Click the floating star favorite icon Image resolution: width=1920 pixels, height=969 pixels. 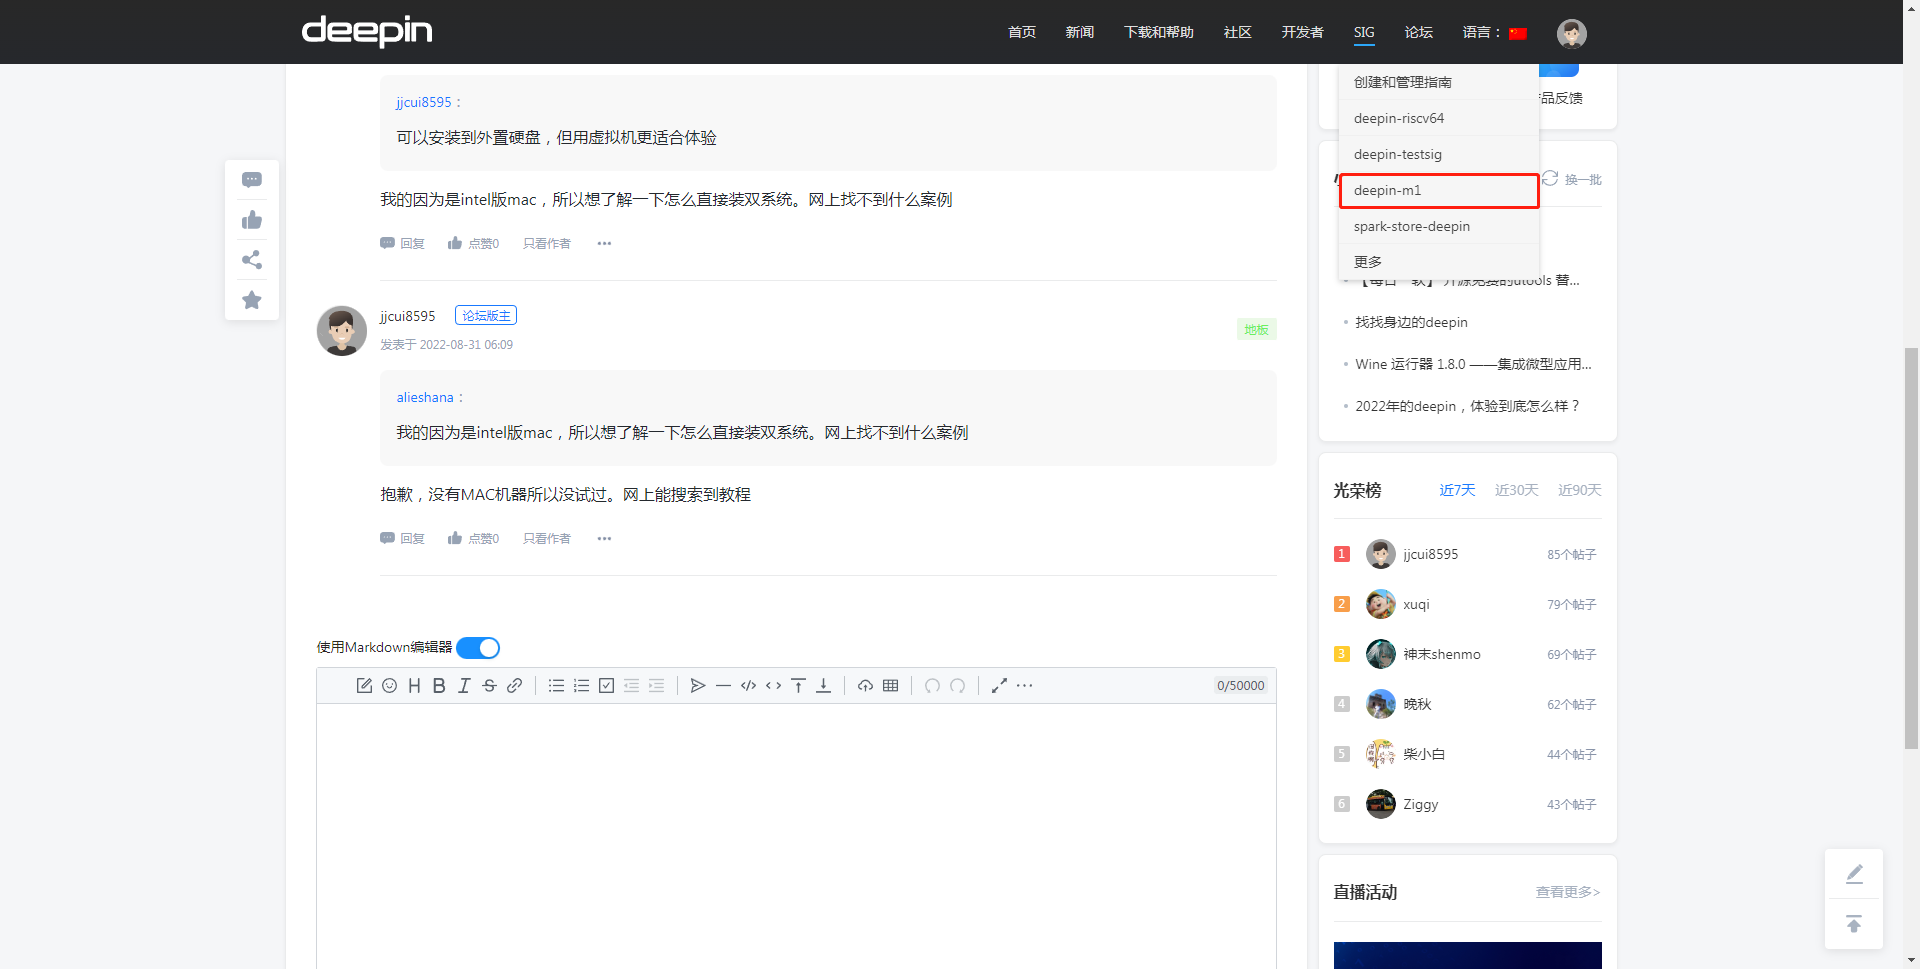(x=252, y=300)
